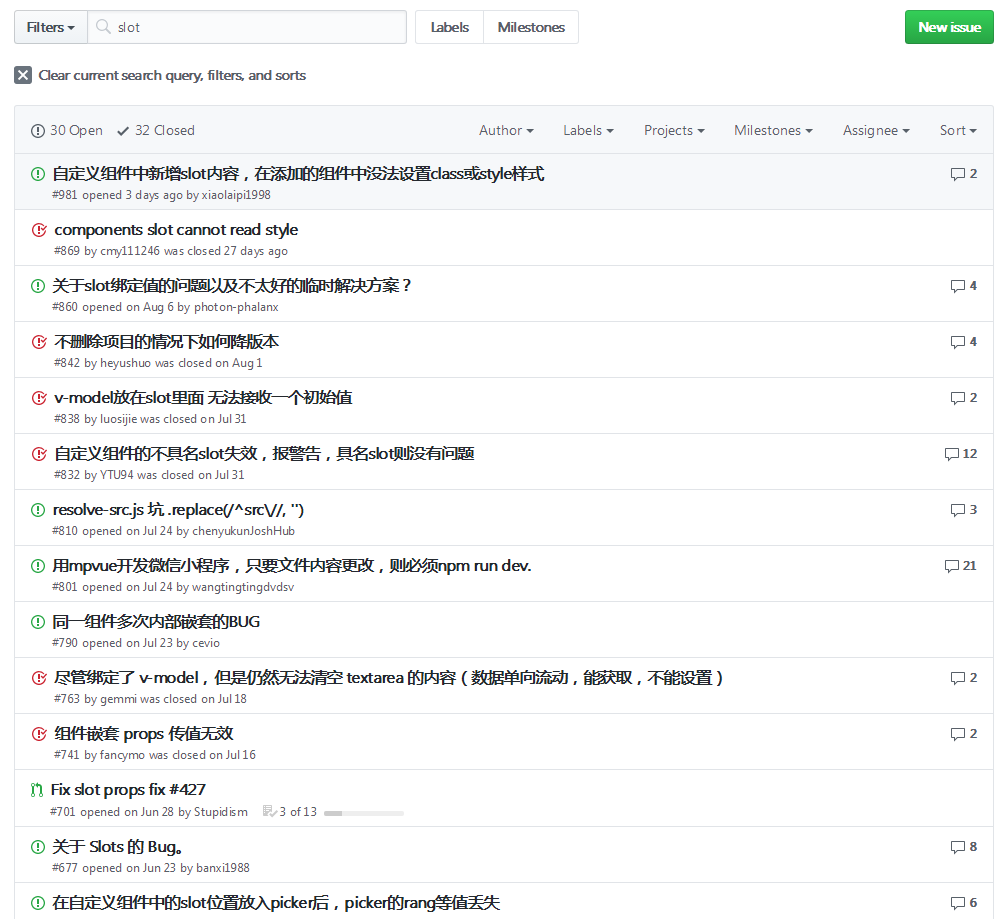The image size is (1001, 919).
Task: Show the 30 Open issues
Action: [66, 130]
